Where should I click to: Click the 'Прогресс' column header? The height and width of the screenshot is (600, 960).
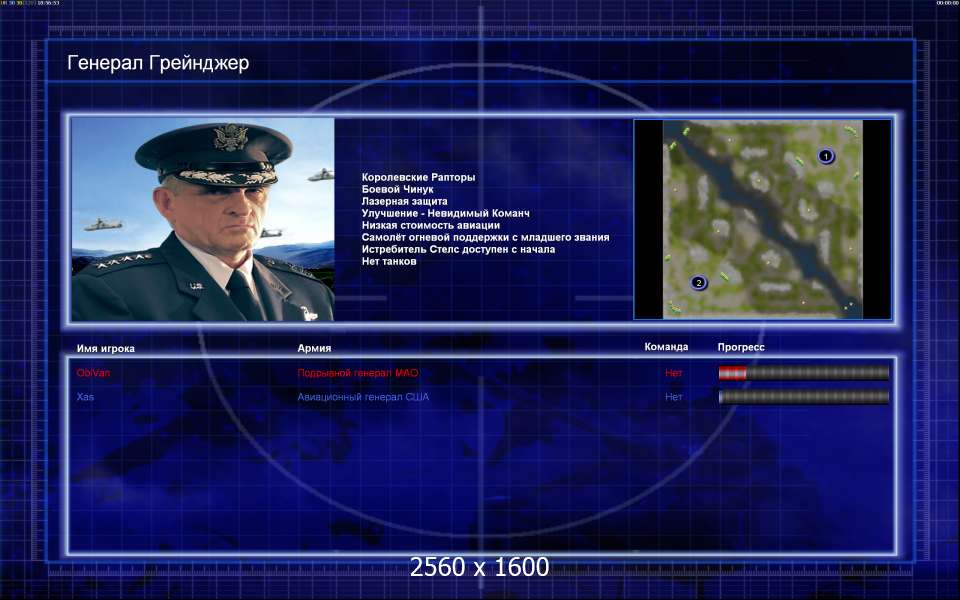(x=741, y=347)
